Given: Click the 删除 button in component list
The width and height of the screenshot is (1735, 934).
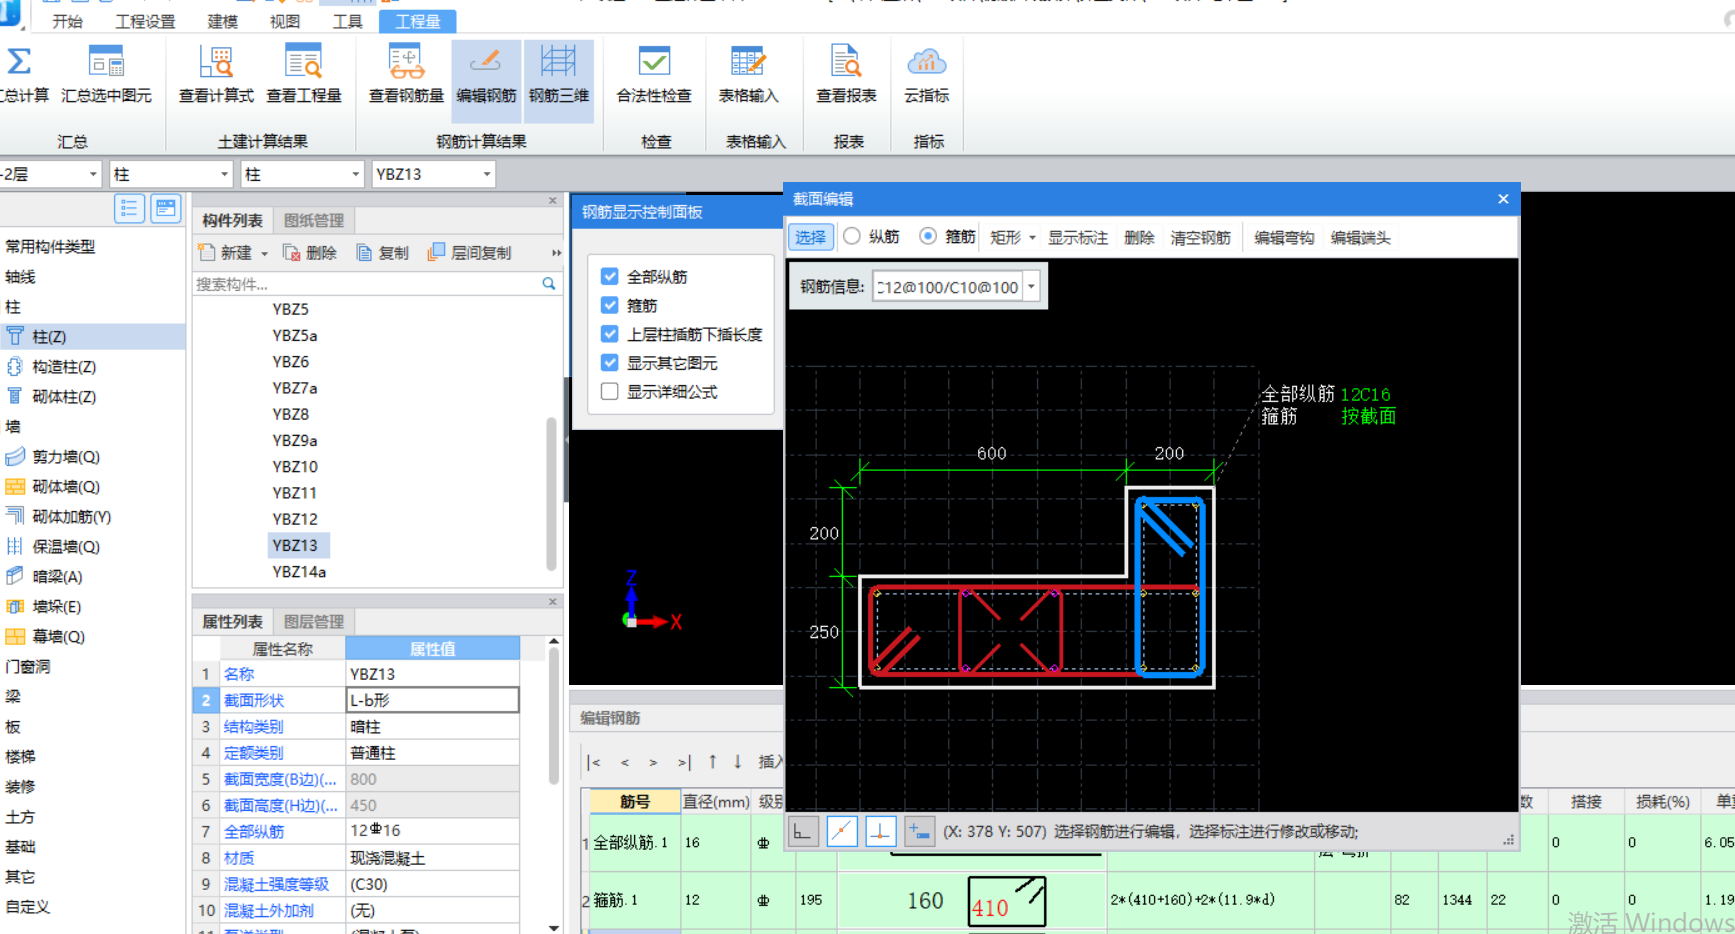Looking at the screenshot, I should [309, 253].
